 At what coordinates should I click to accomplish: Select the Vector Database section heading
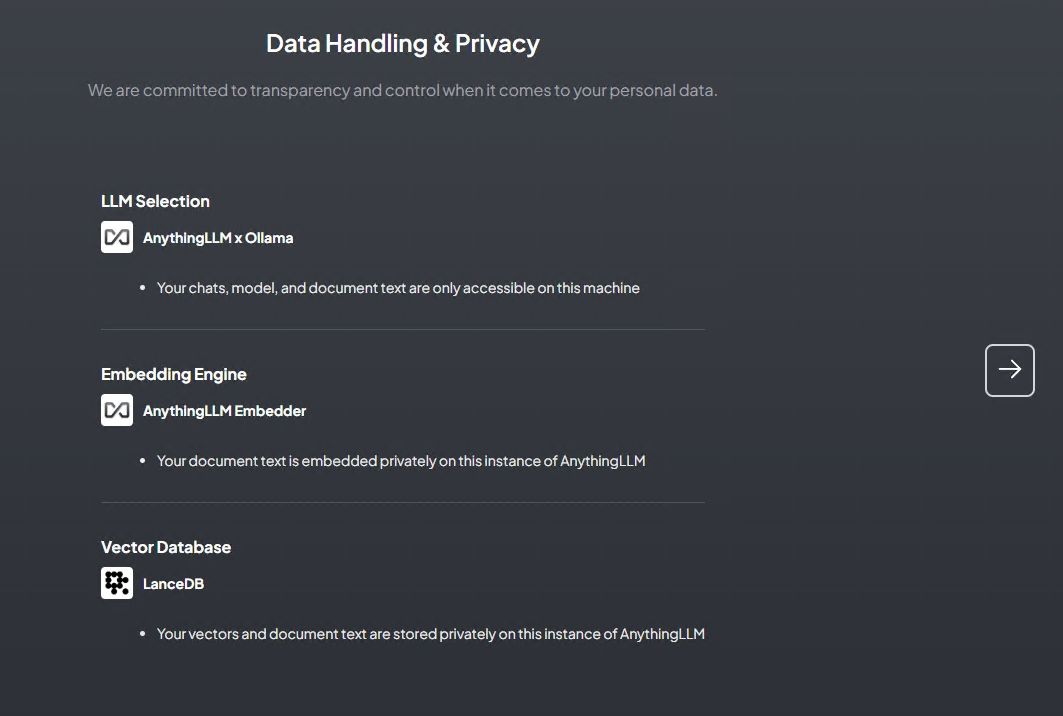165,547
